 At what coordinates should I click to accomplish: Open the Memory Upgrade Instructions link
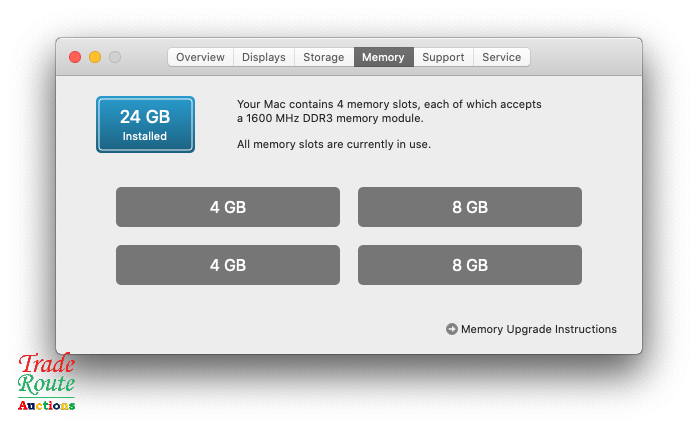point(539,329)
